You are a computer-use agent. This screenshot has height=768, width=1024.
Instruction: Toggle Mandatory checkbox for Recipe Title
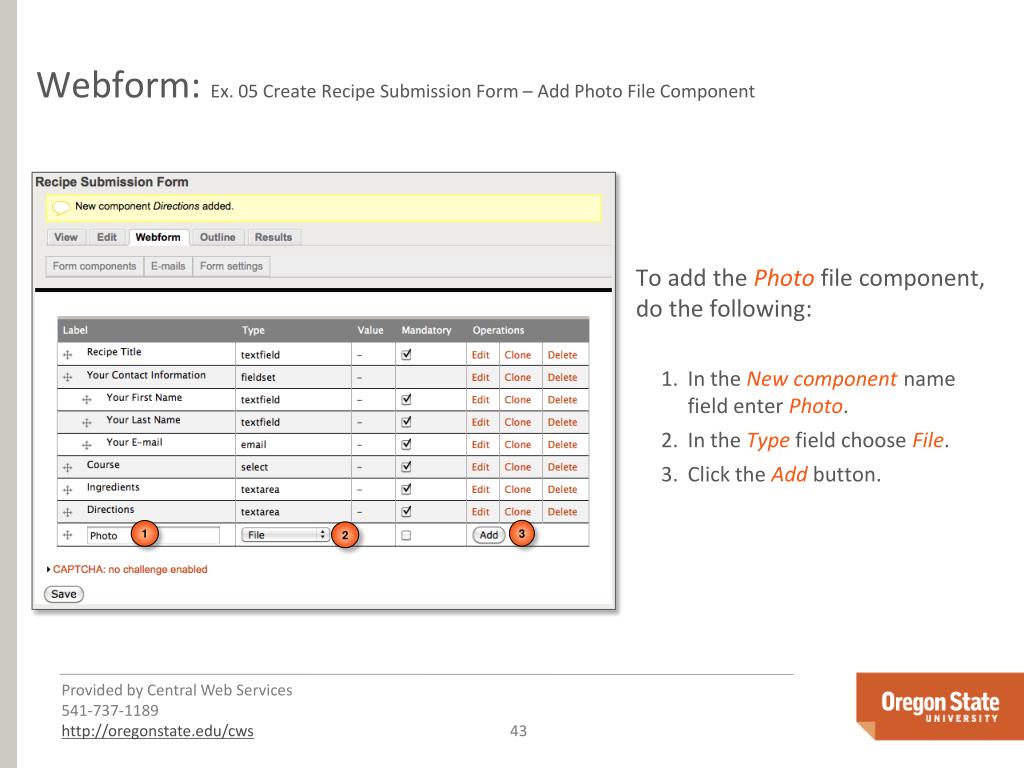(406, 355)
